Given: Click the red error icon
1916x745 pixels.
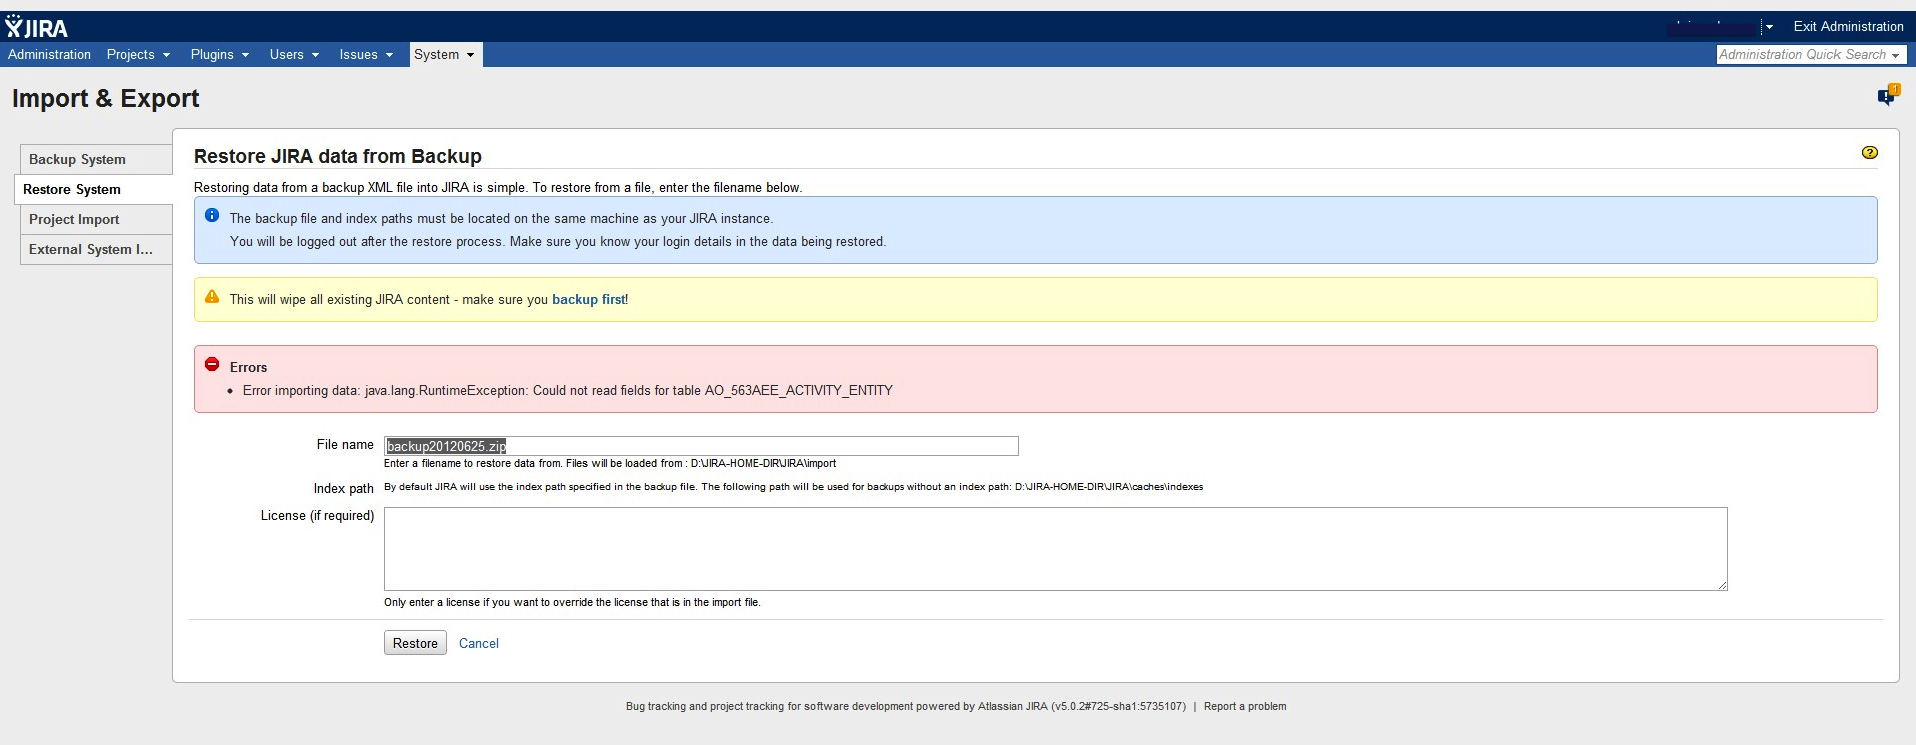Looking at the screenshot, I should click(212, 365).
